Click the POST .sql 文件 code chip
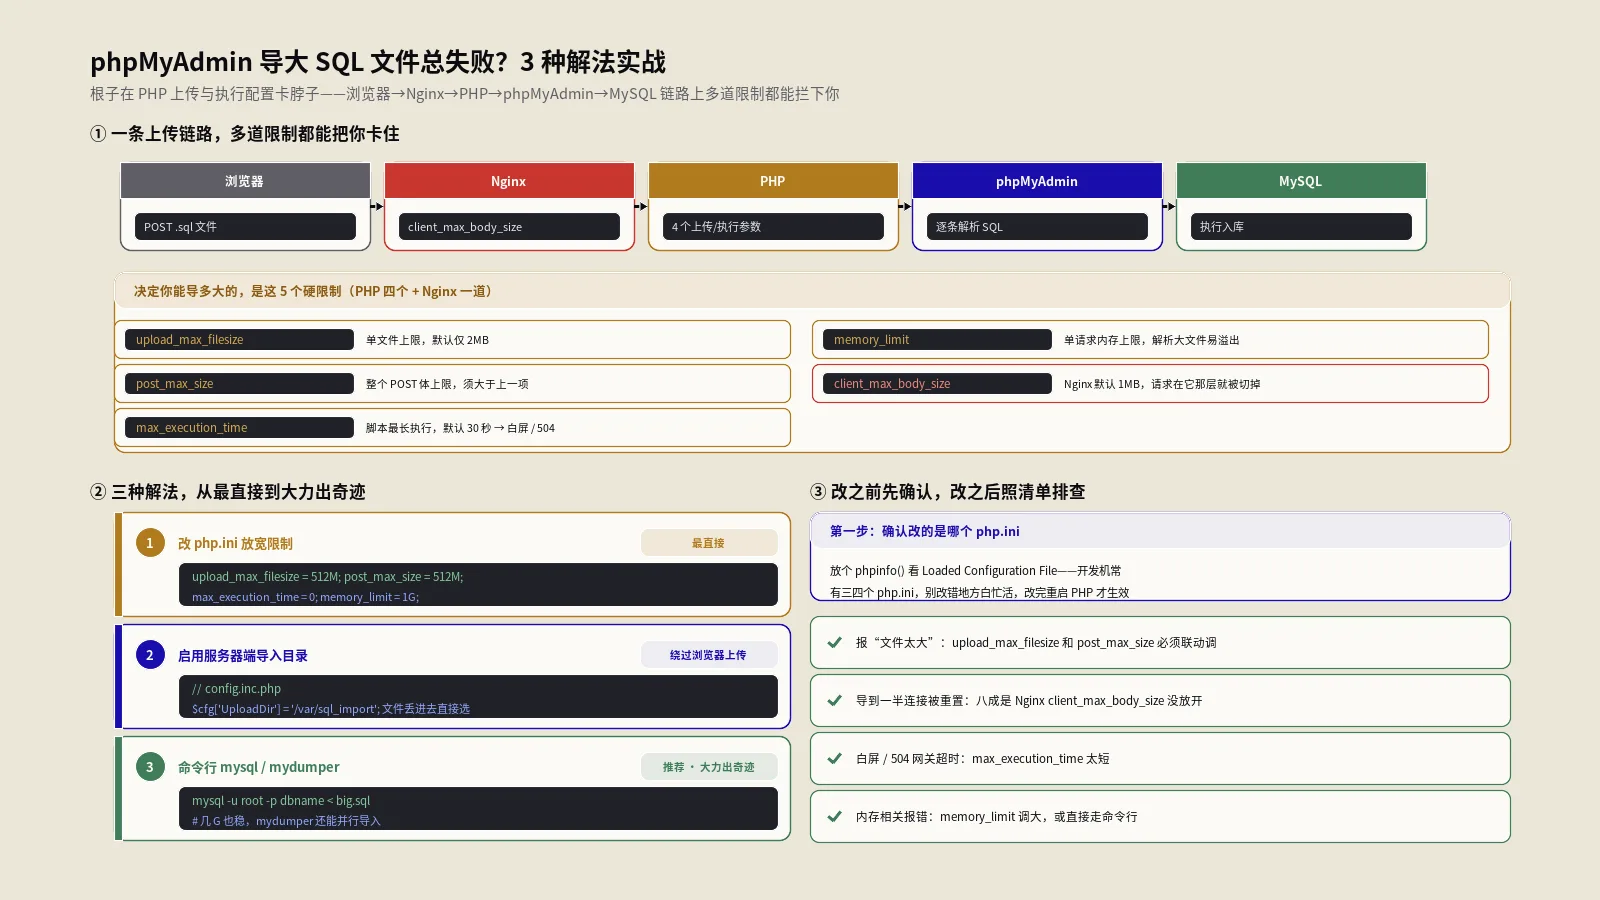 pos(245,227)
